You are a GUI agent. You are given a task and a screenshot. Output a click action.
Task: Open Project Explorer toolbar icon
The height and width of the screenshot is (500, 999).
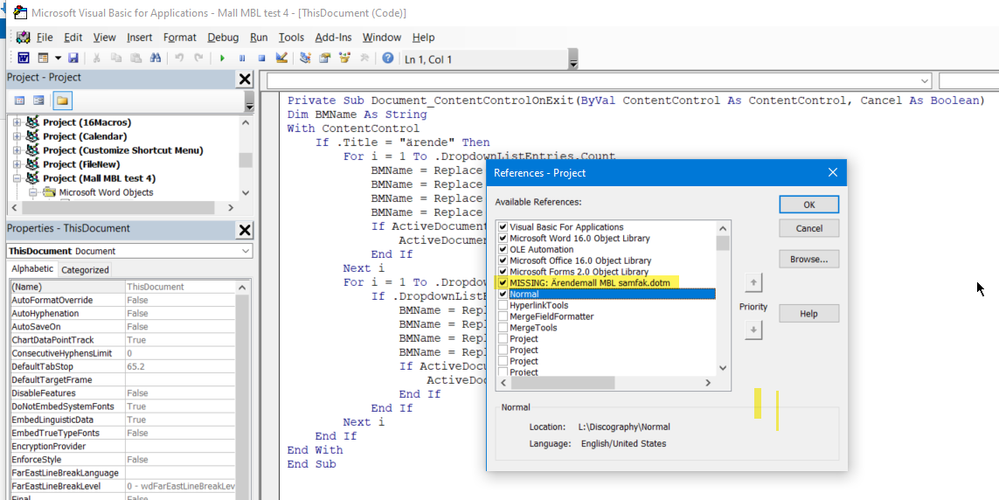tap(305, 58)
